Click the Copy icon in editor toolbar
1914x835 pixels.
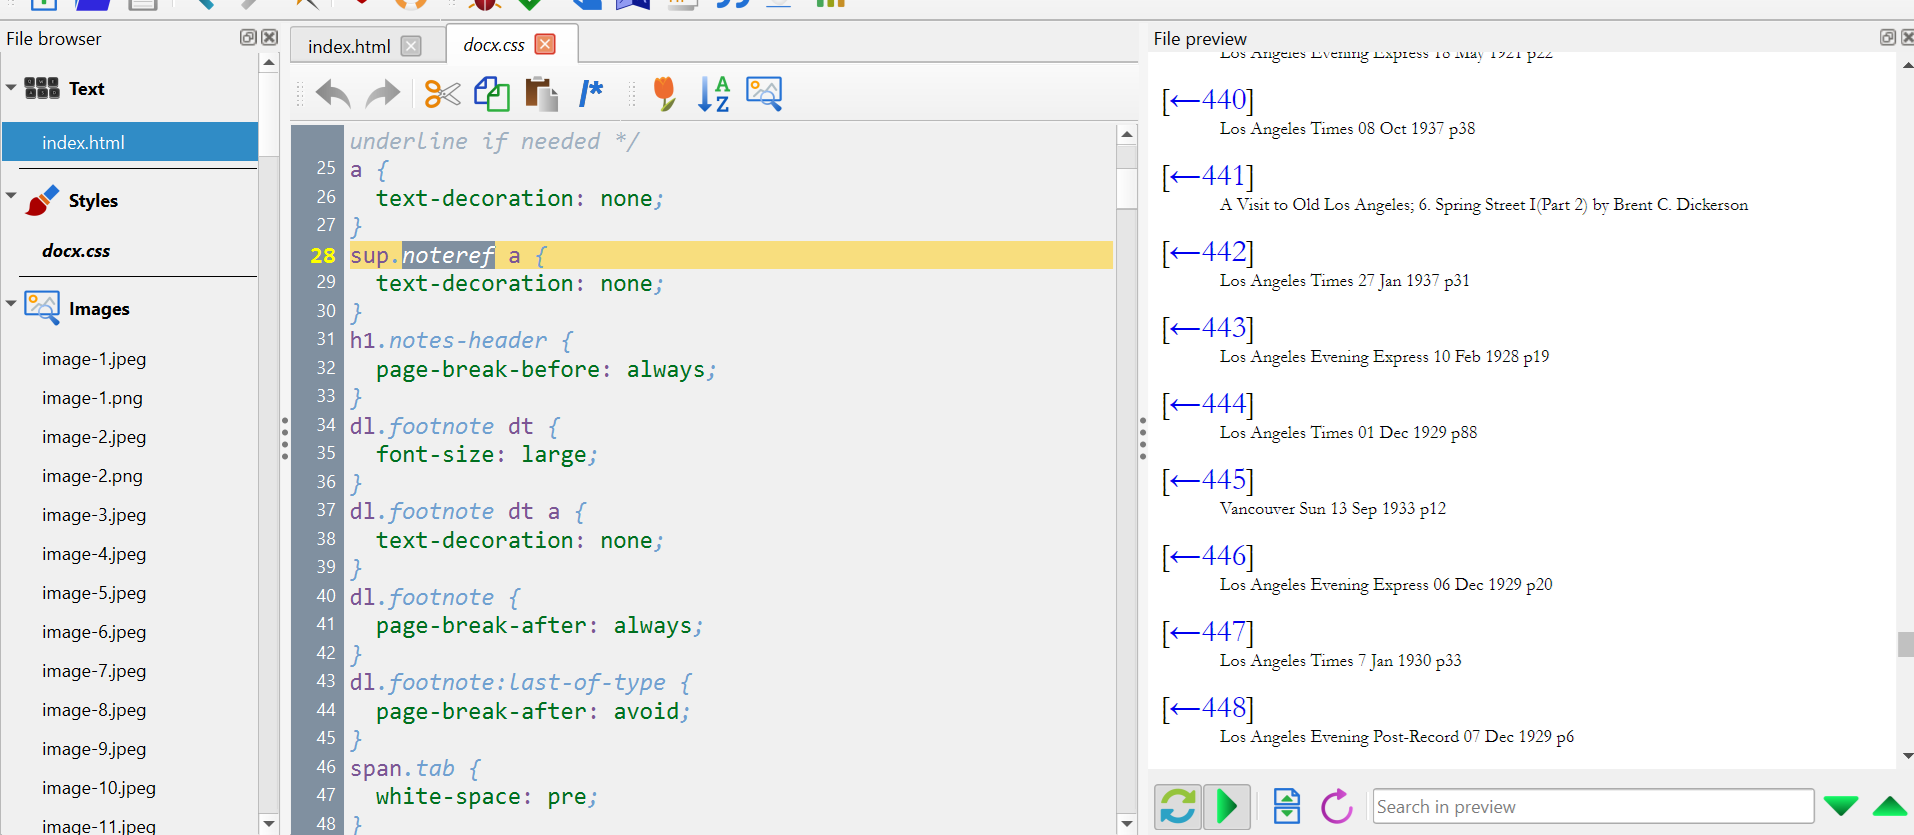(x=491, y=94)
